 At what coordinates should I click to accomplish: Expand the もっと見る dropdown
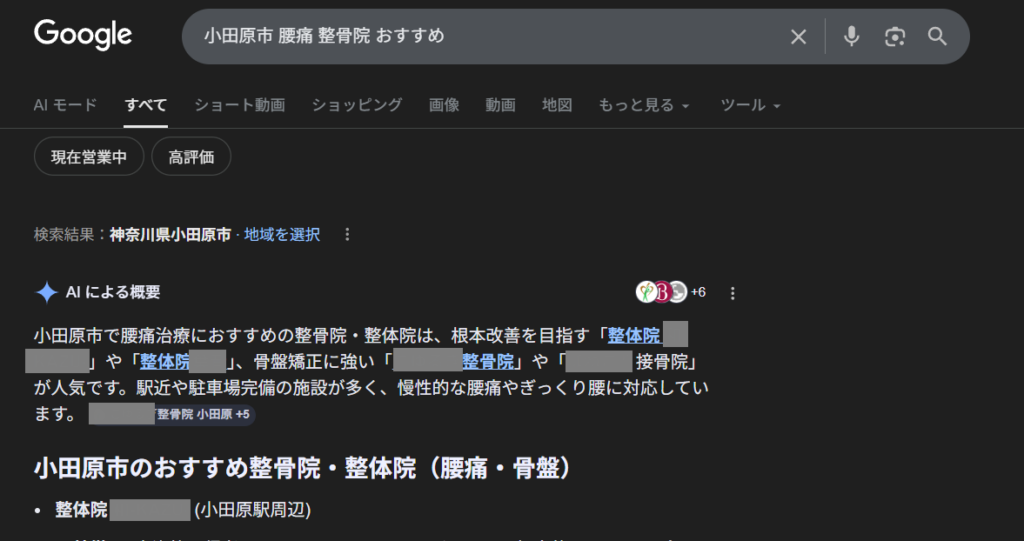click(x=644, y=105)
